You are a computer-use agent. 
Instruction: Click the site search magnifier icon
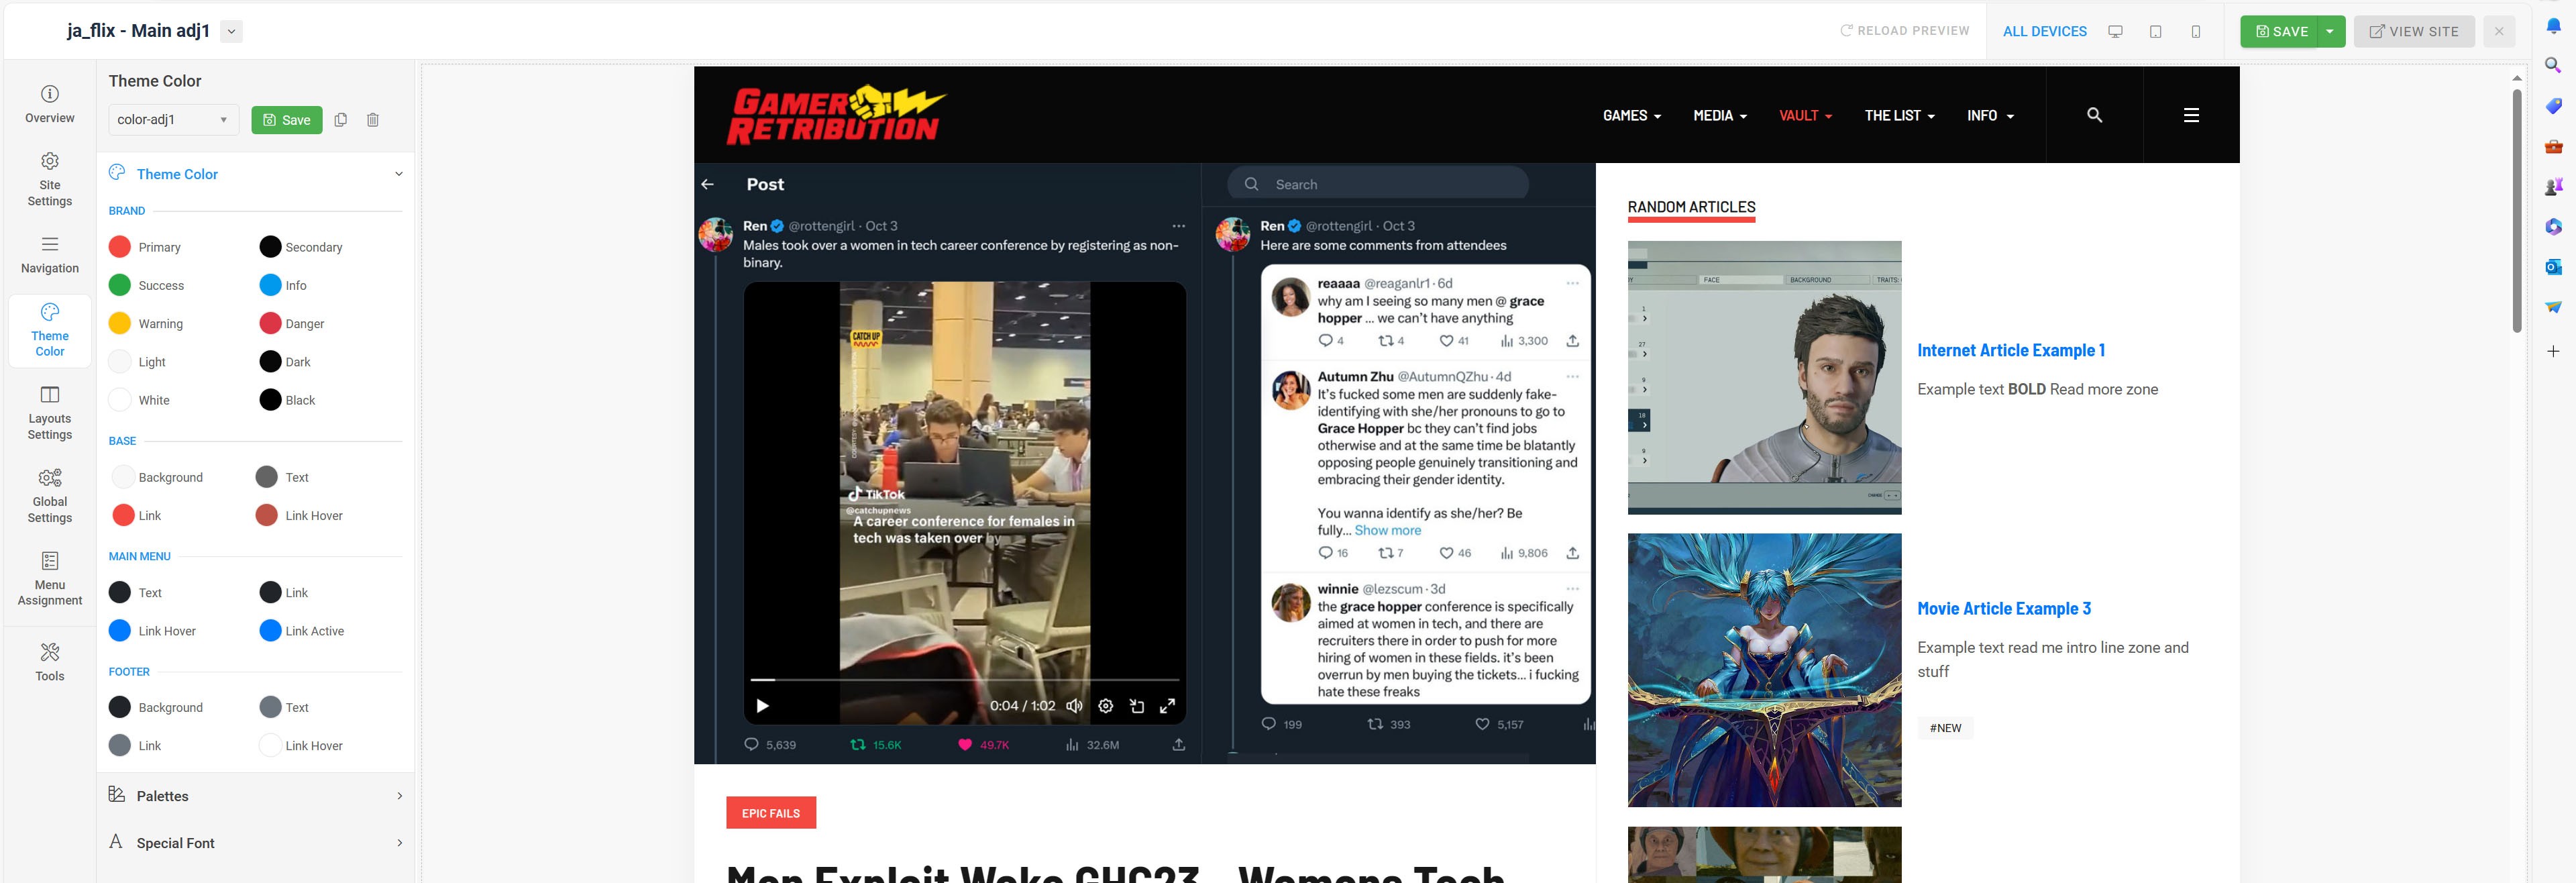pos(2094,115)
